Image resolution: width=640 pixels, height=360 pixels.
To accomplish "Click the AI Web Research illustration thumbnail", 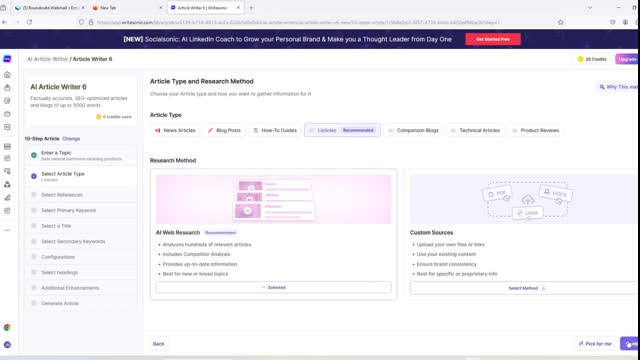I will point(273,199).
